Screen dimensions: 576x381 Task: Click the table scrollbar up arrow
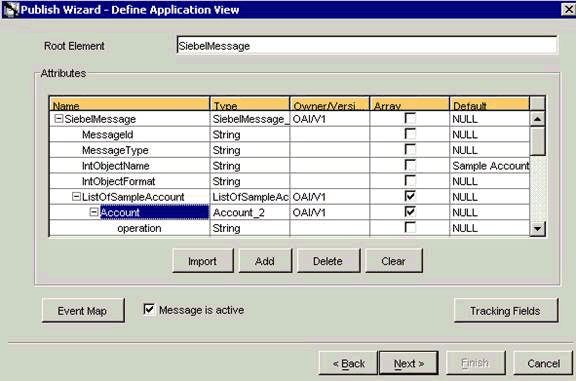click(x=537, y=119)
